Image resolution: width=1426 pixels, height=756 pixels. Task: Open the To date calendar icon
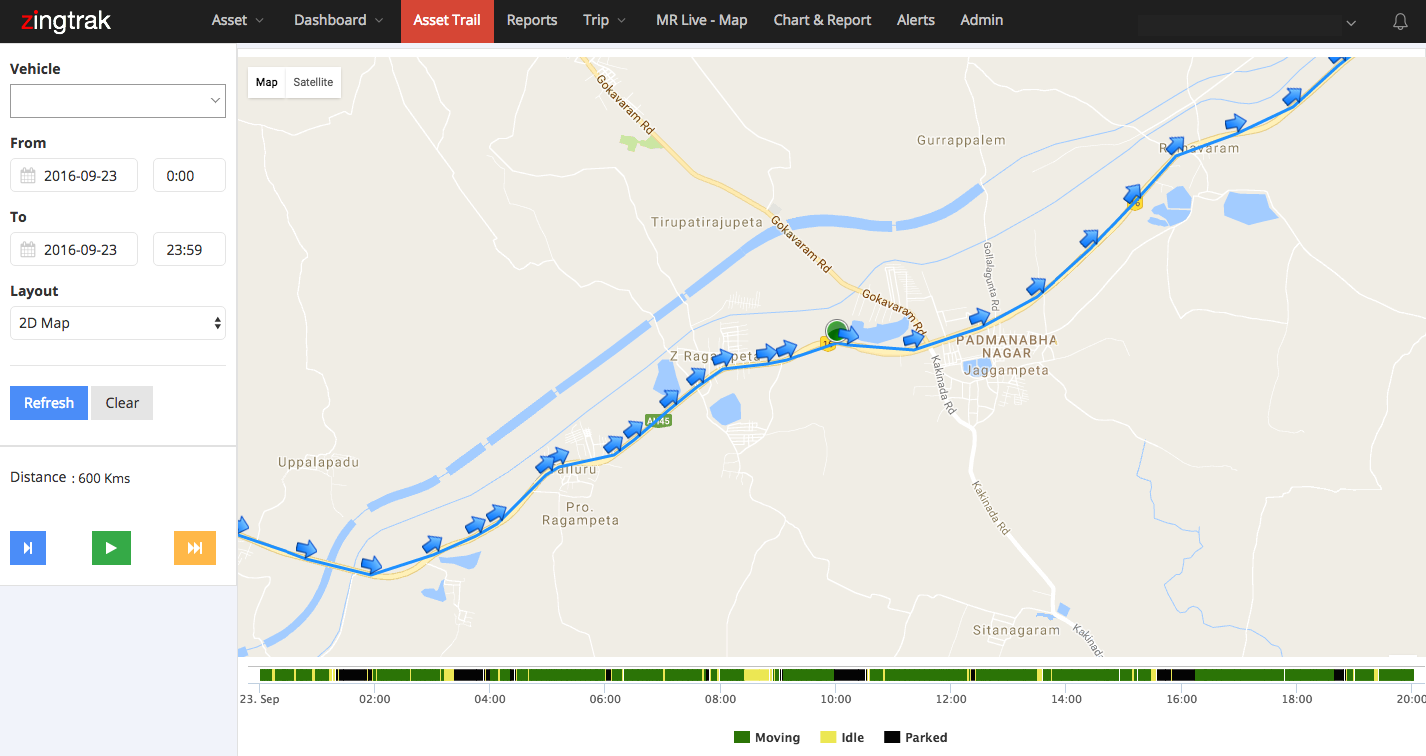[x=28, y=250]
